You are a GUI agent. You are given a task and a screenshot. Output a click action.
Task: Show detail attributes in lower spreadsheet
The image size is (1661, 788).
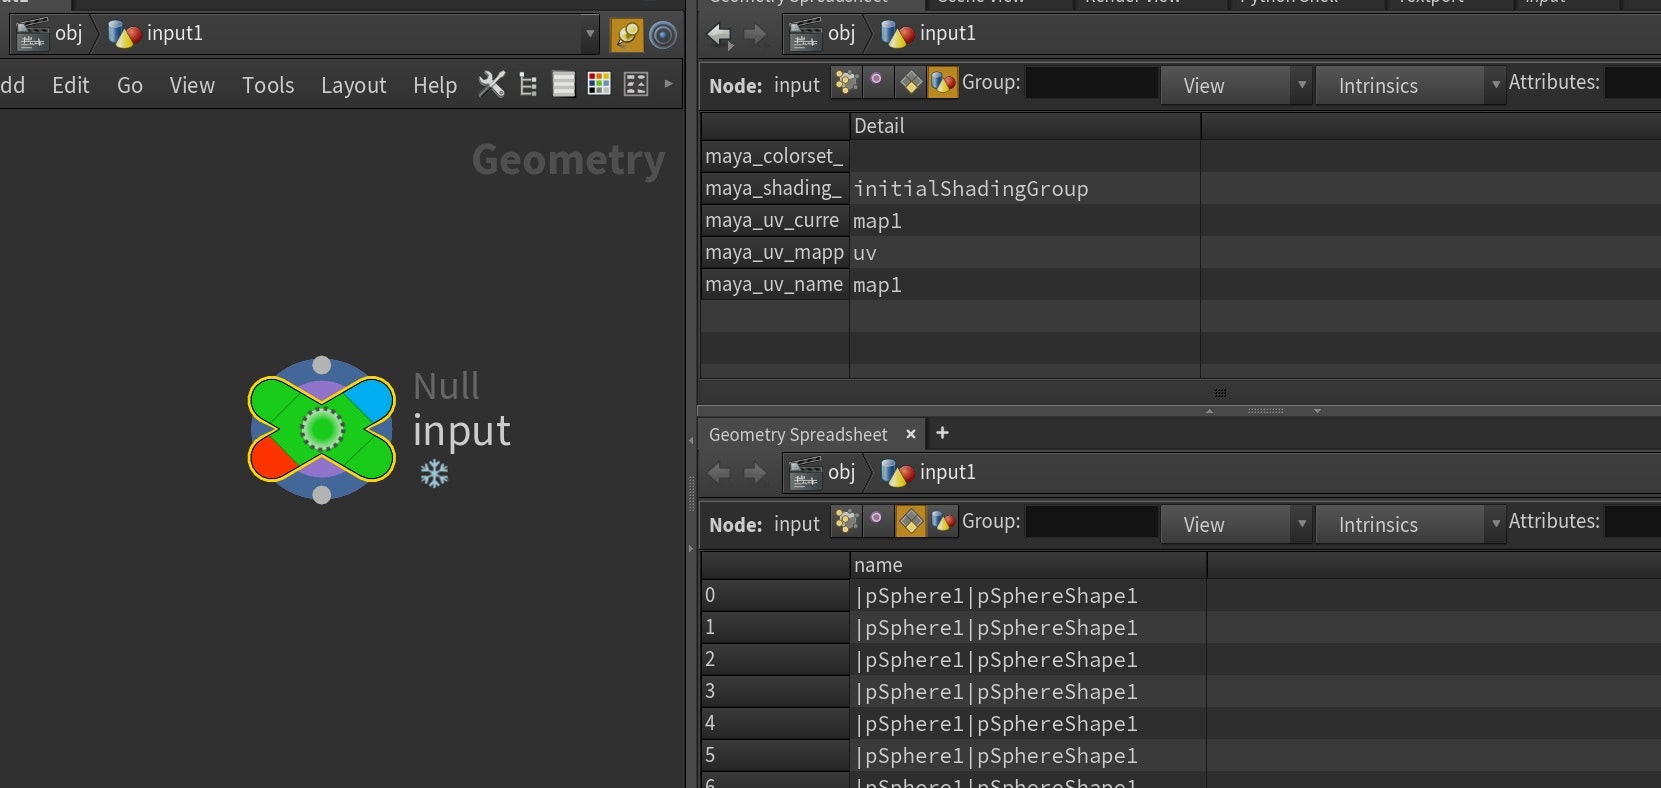tap(942, 521)
